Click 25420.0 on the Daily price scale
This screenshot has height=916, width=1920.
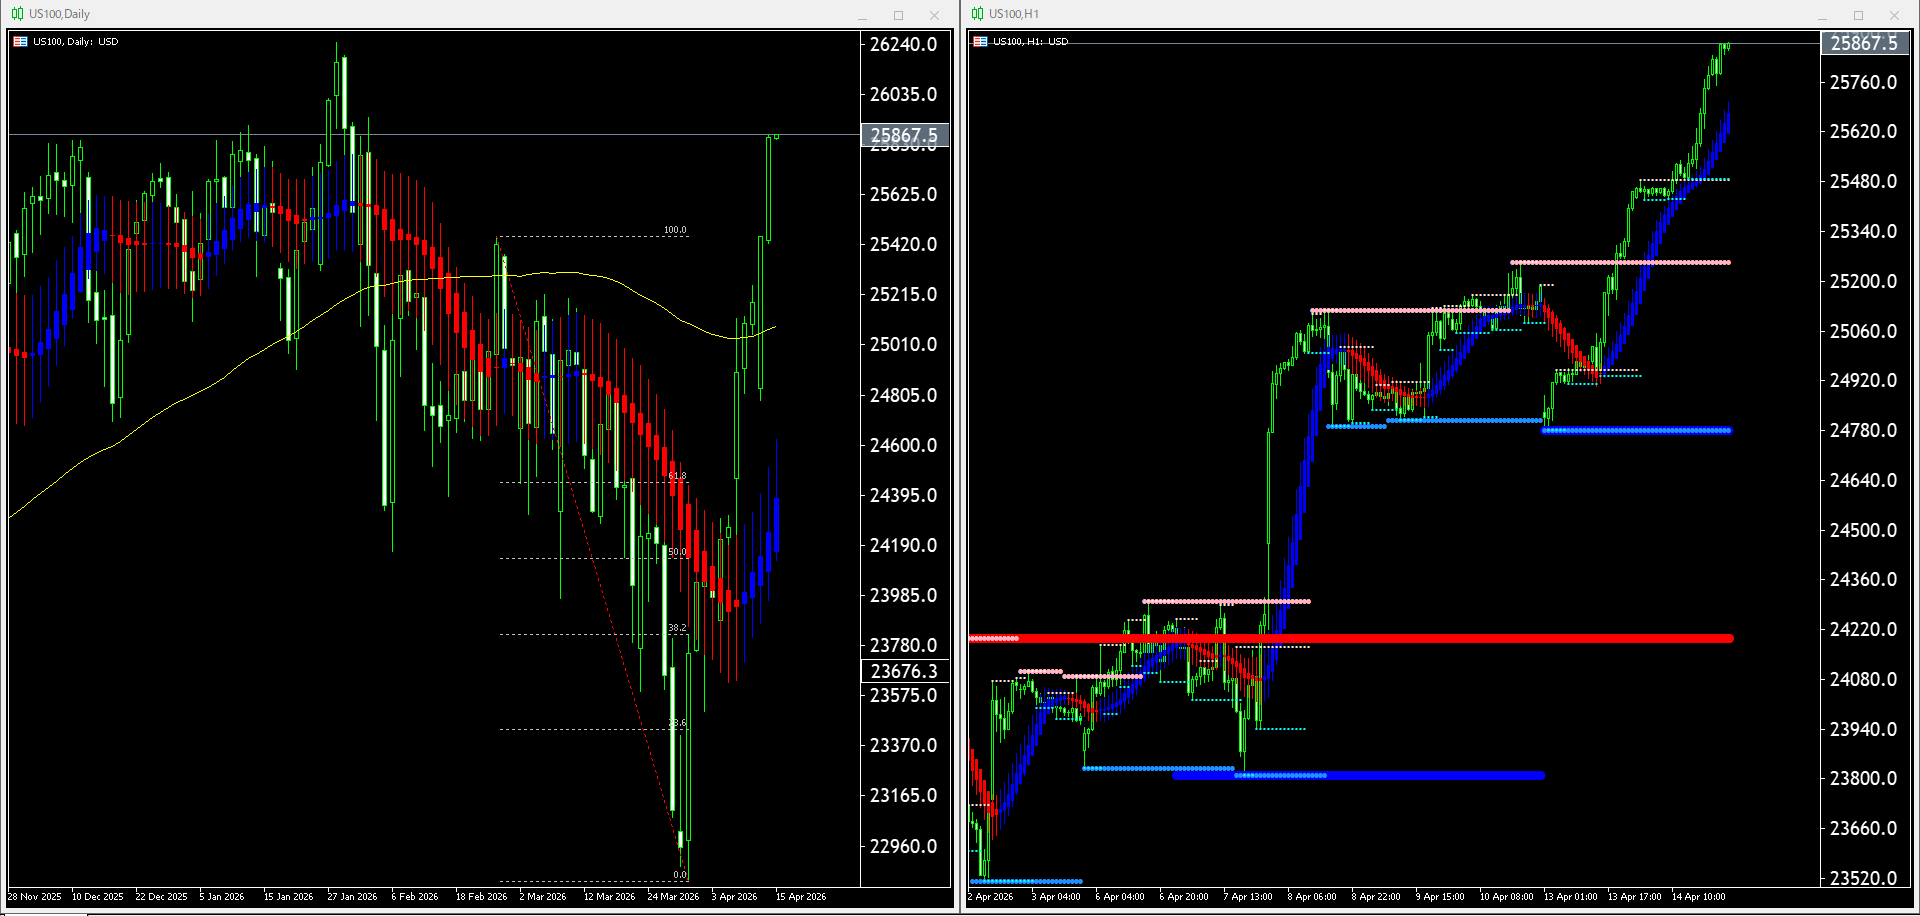tap(903, 244)
